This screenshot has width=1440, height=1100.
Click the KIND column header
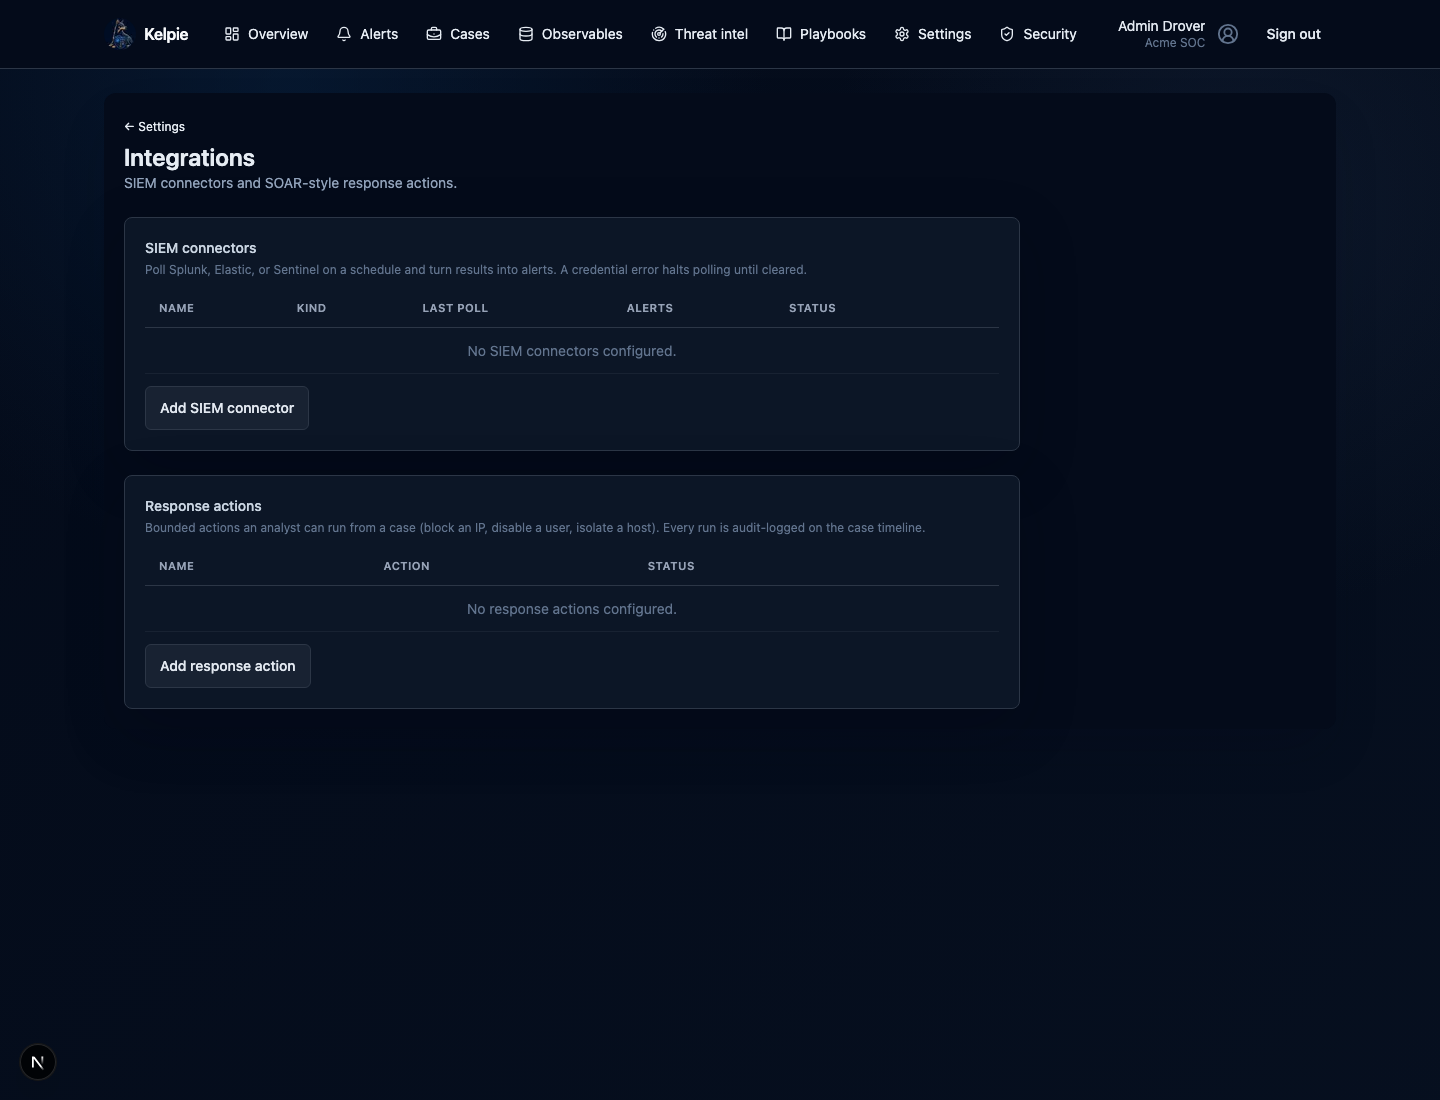point(311,308)
